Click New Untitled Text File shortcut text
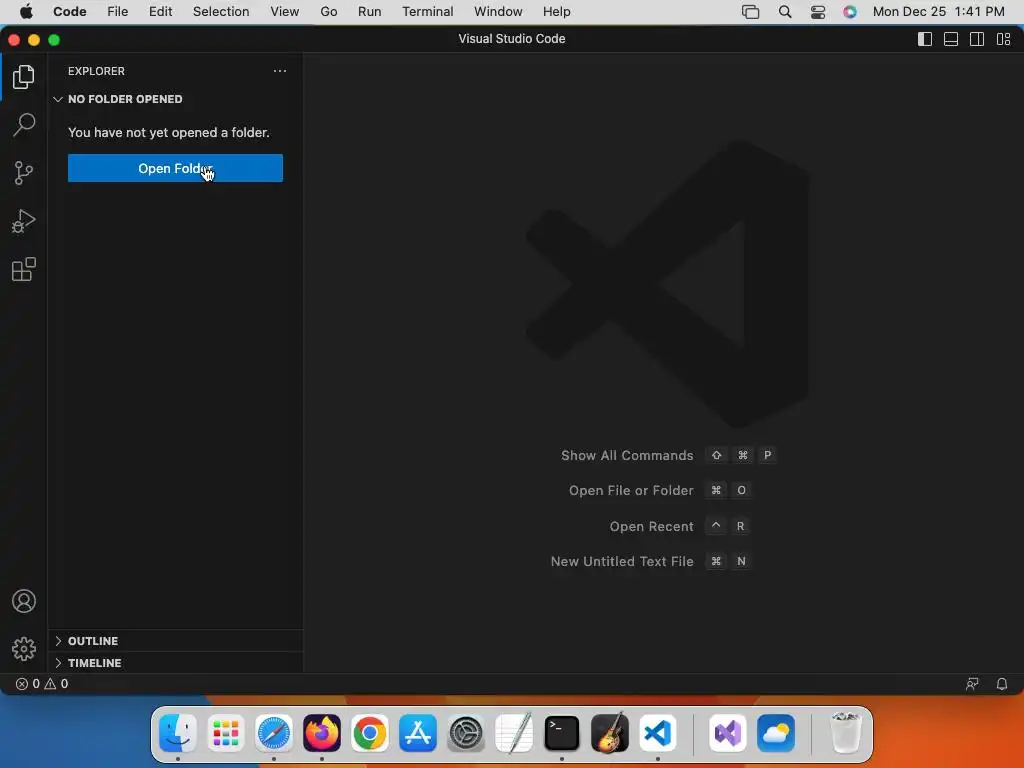This screenshot has width=1024, height=768. (622, 562)
